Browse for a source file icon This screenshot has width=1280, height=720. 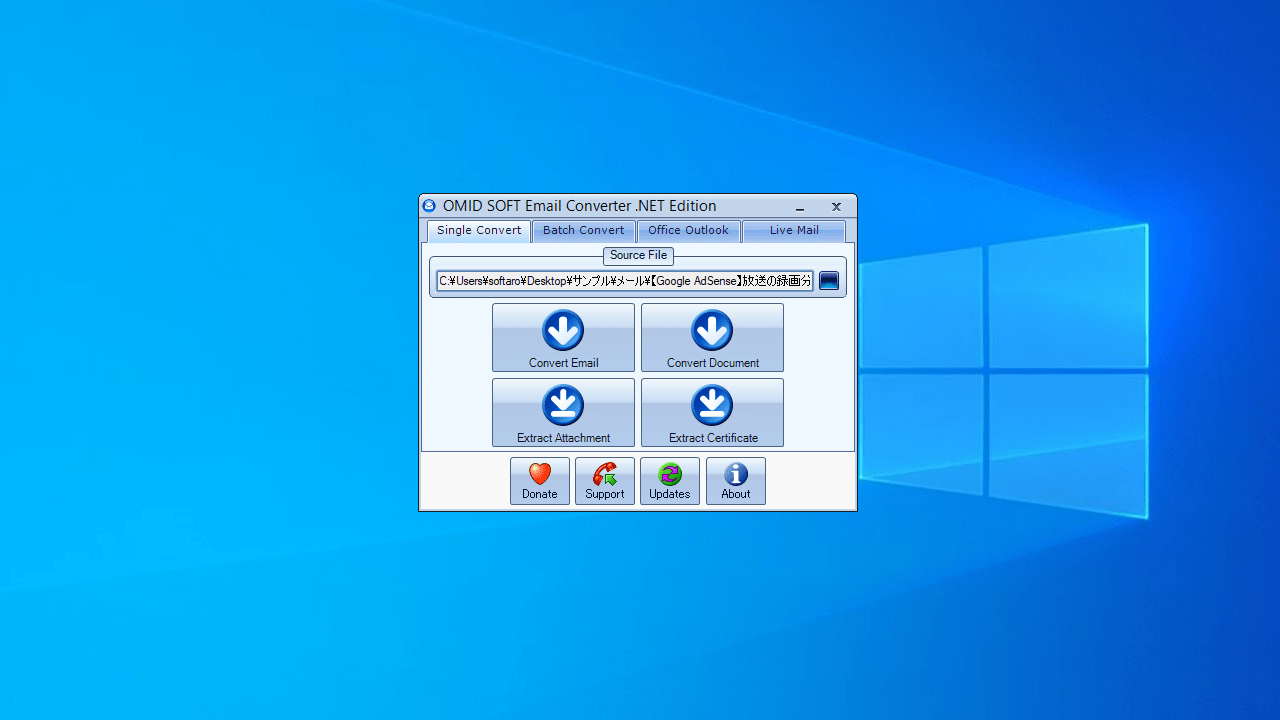pos(829,281)
